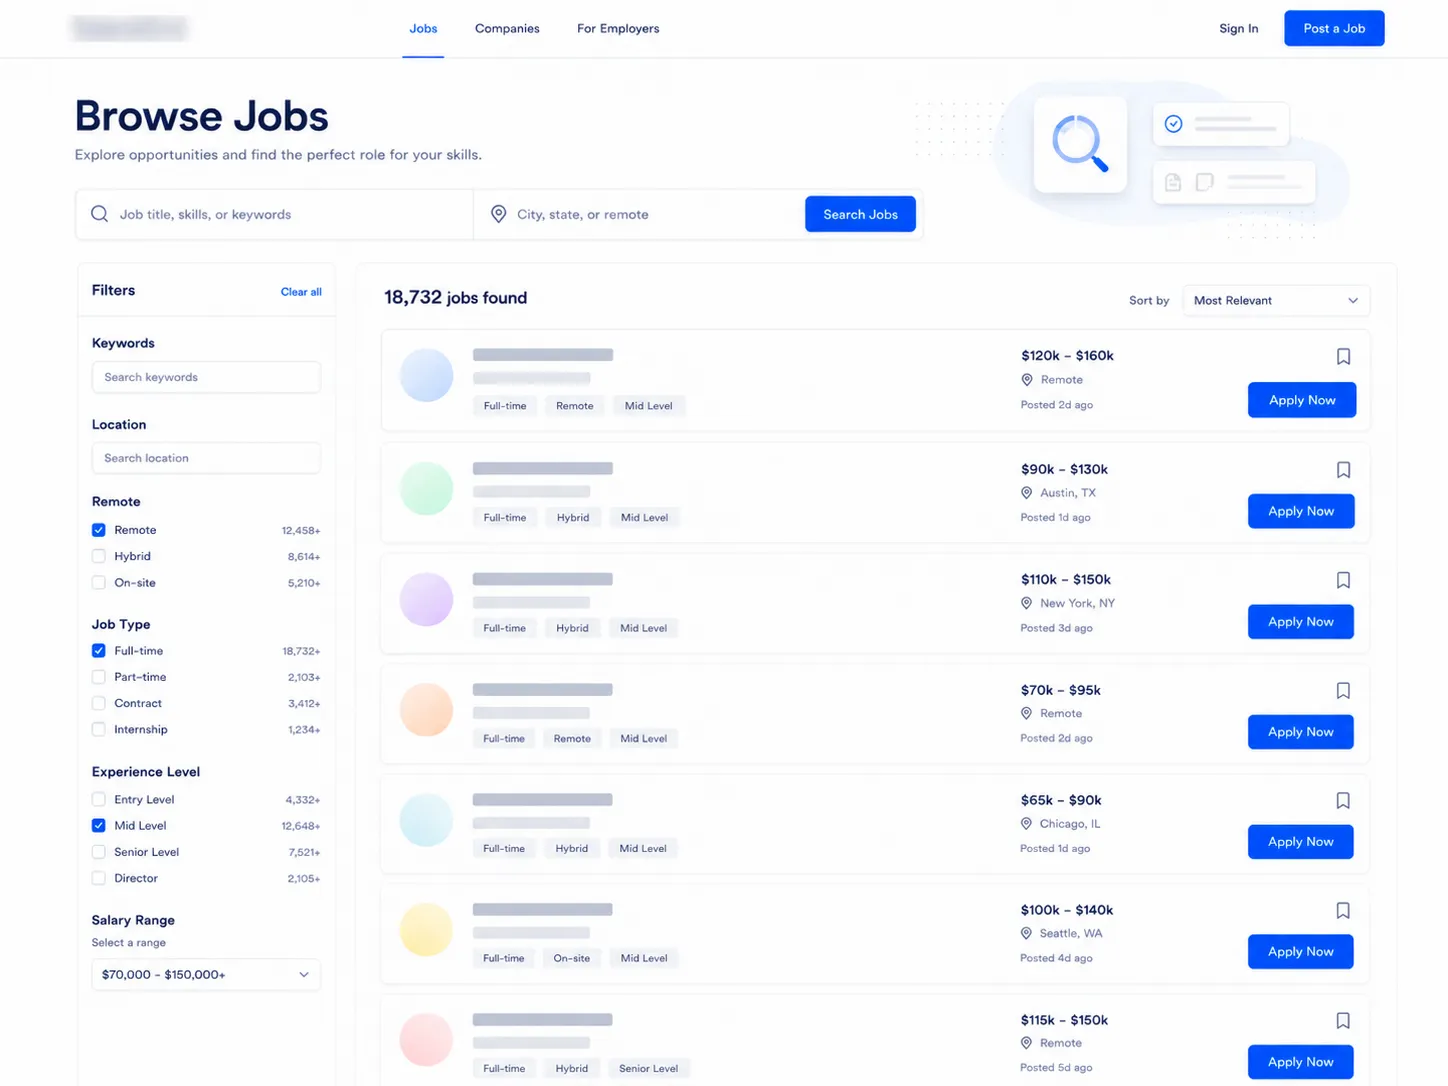Click the pin icon beside Seattle, WA
1448x1086 pixels.
[1026, 933]
